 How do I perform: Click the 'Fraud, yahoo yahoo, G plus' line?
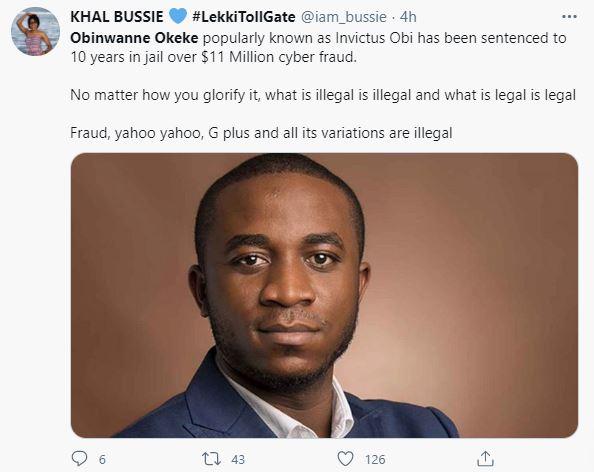[261, 133]
